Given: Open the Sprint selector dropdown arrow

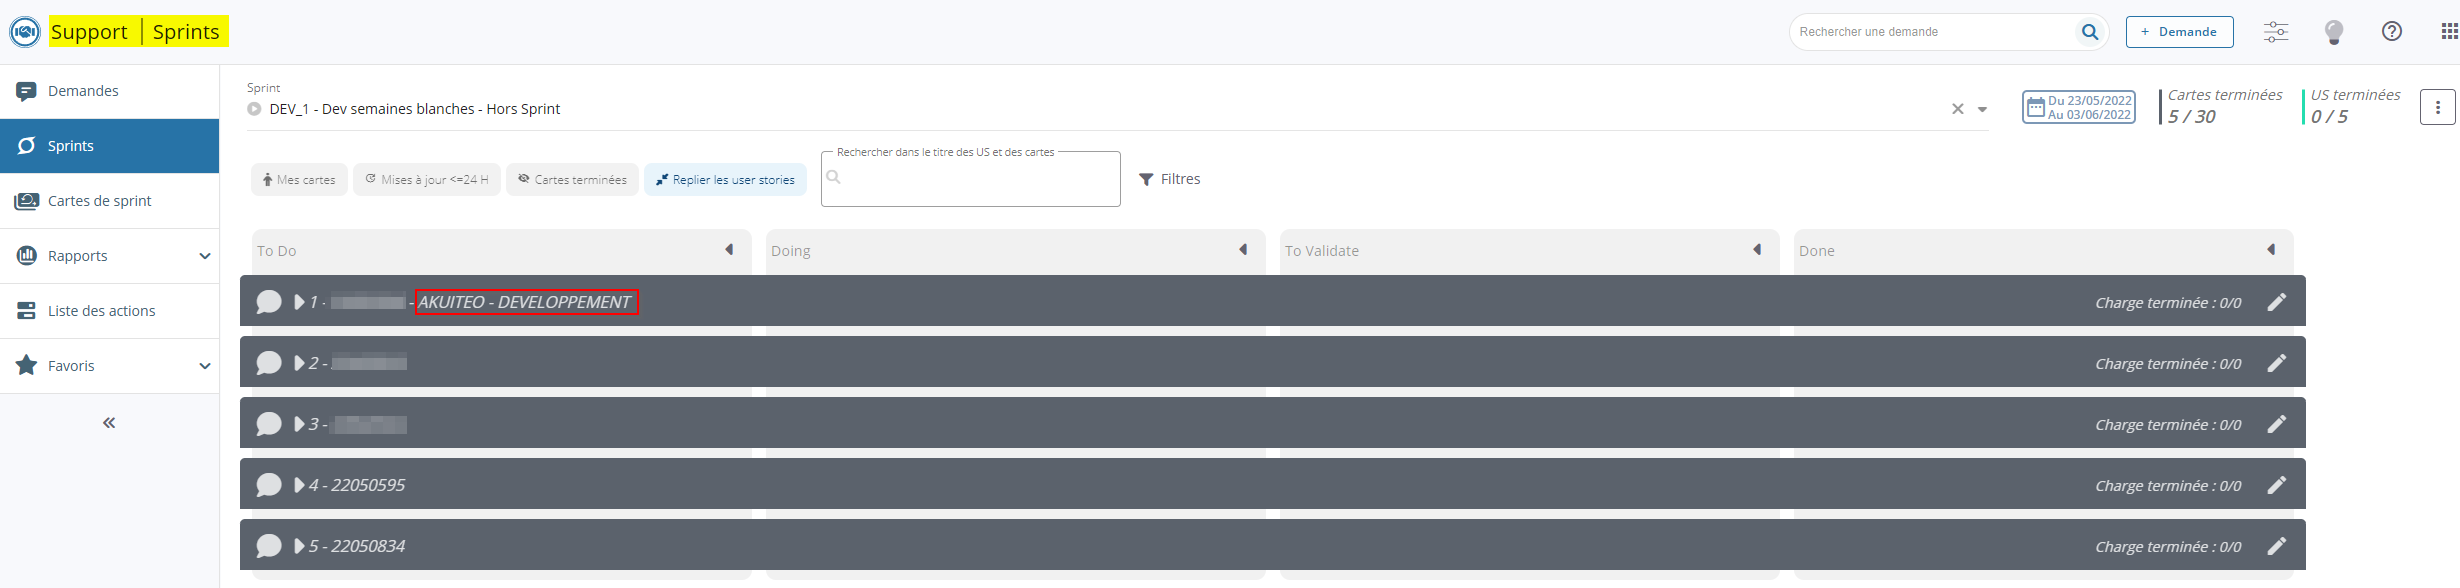Looking at the screenshot, I should 1982,110.
